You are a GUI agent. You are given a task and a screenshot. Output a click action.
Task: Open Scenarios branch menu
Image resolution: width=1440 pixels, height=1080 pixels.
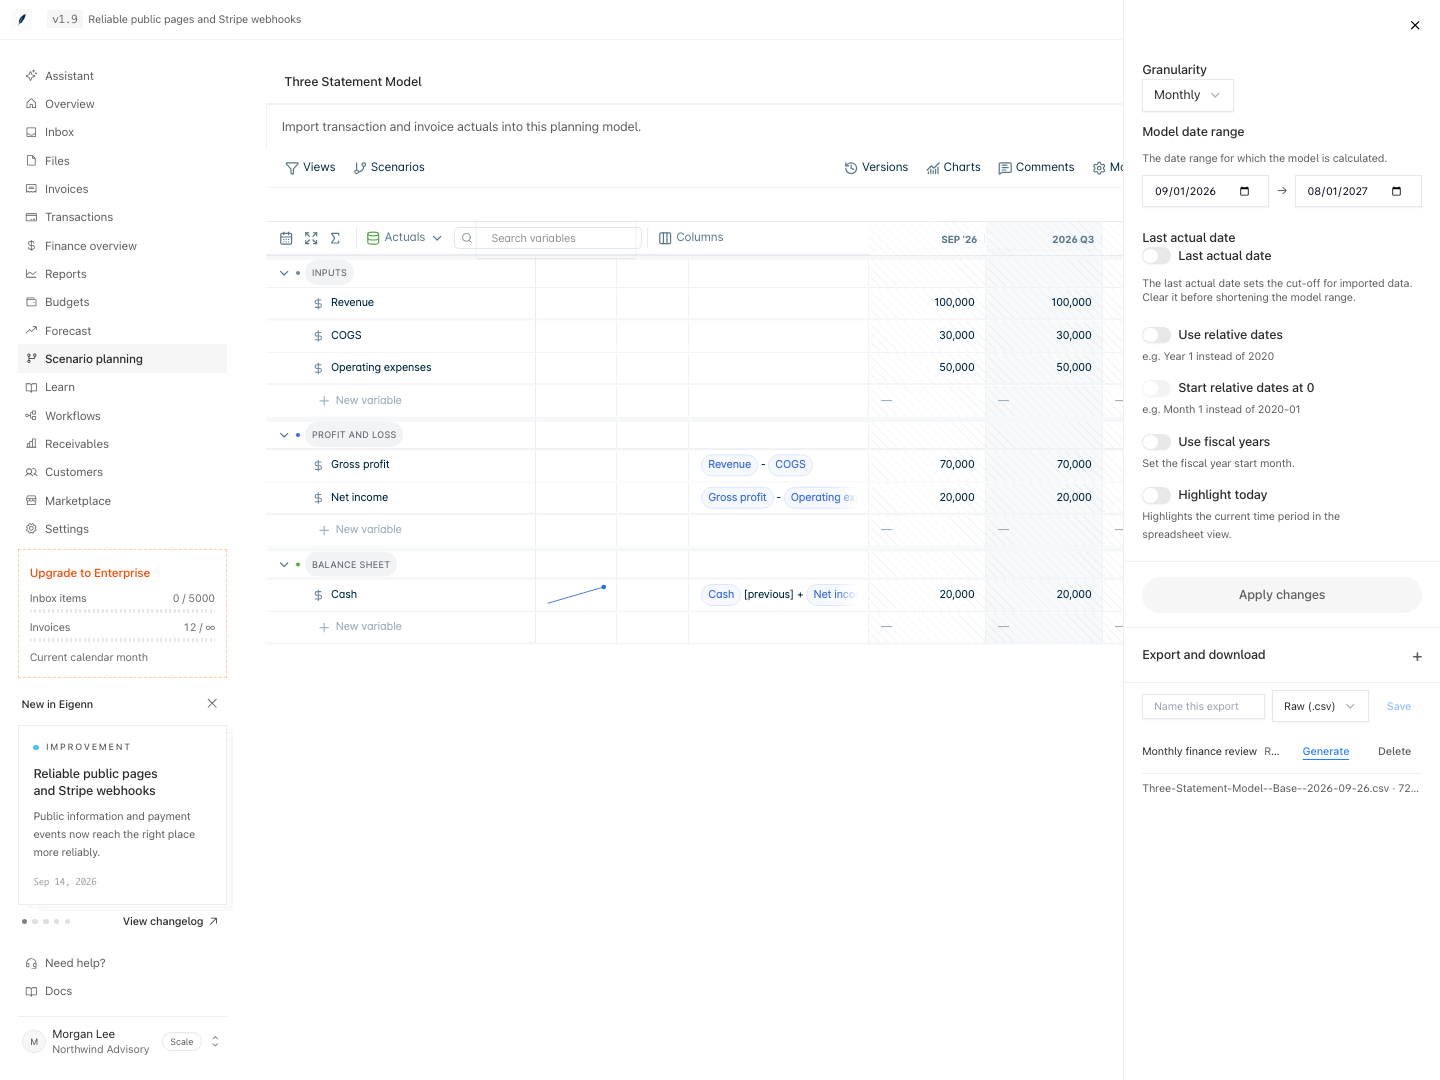(x=389, y=167)
